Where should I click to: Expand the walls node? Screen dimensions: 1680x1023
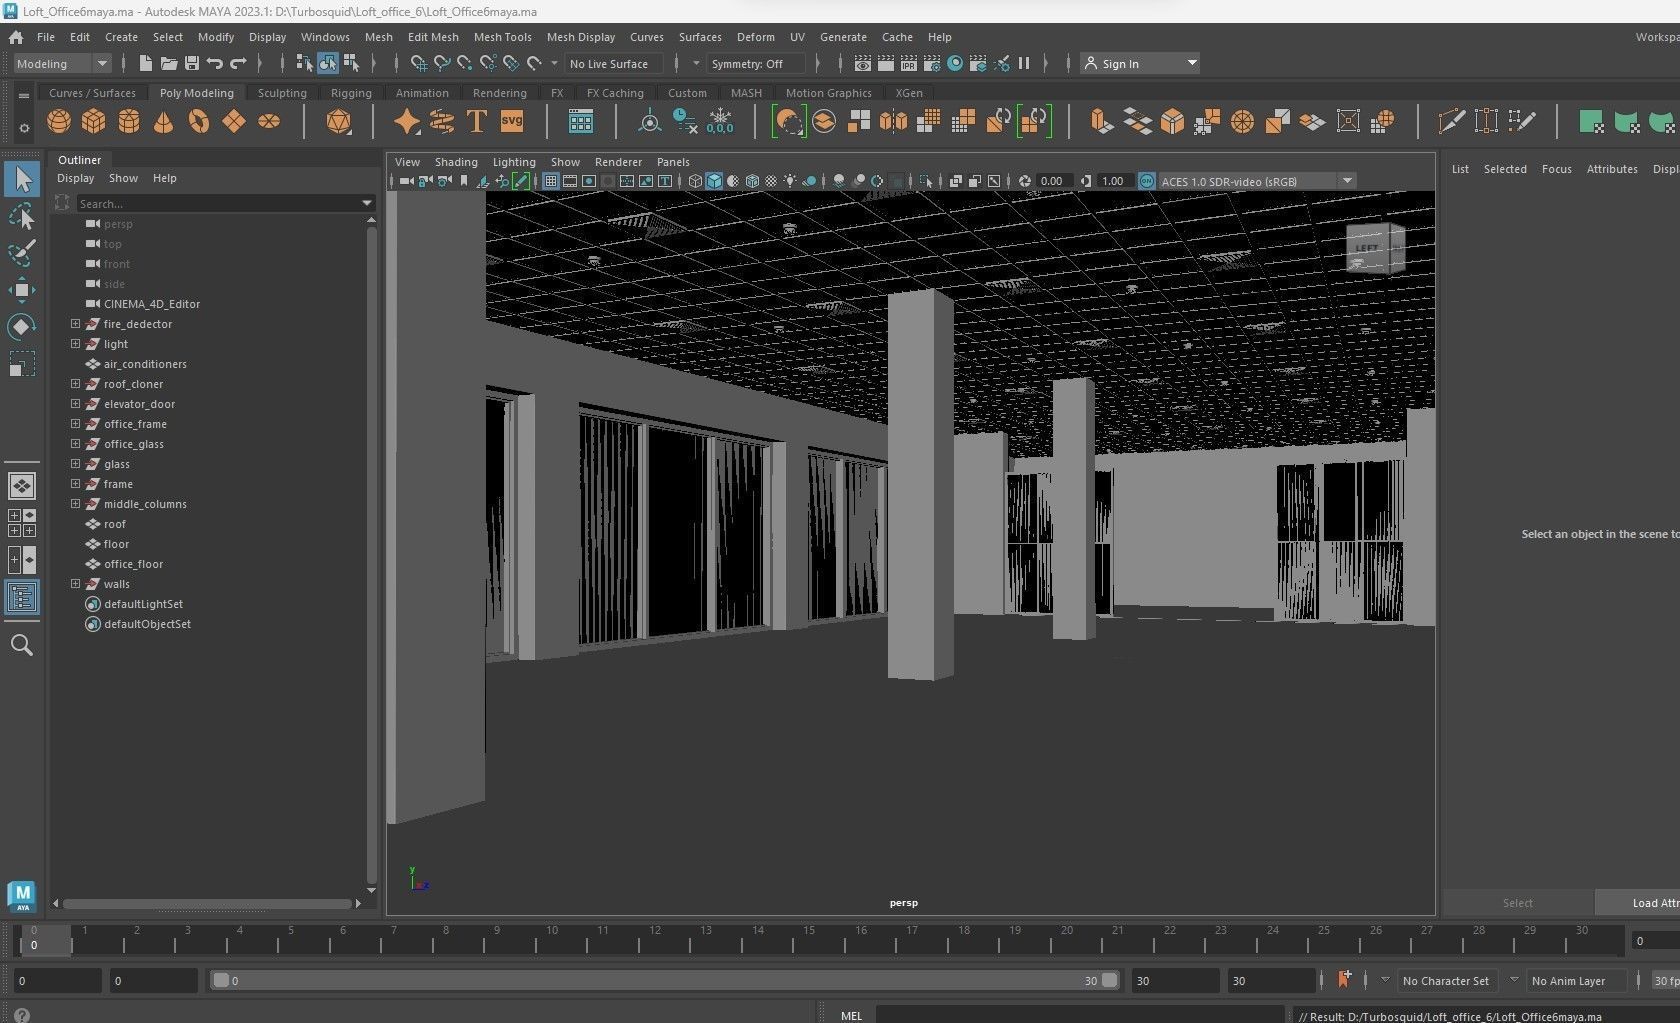click(x=75, y=584)
